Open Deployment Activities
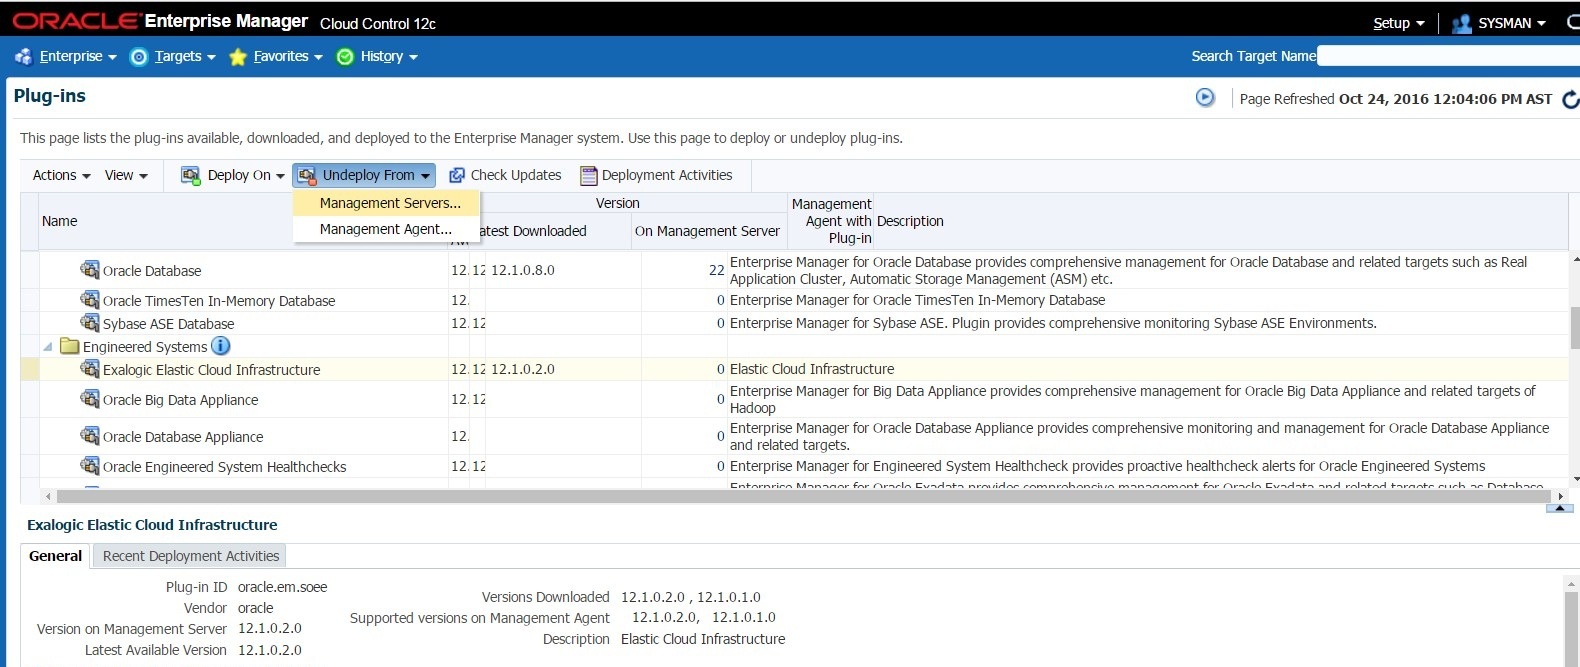 coord(657,175)
